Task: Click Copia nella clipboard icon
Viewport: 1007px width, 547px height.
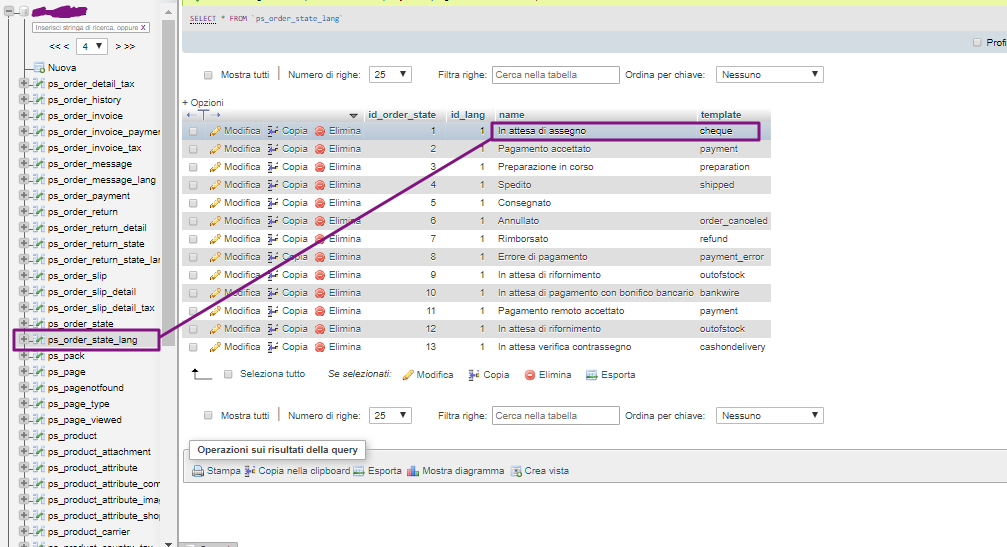Action: click(250, 471)
